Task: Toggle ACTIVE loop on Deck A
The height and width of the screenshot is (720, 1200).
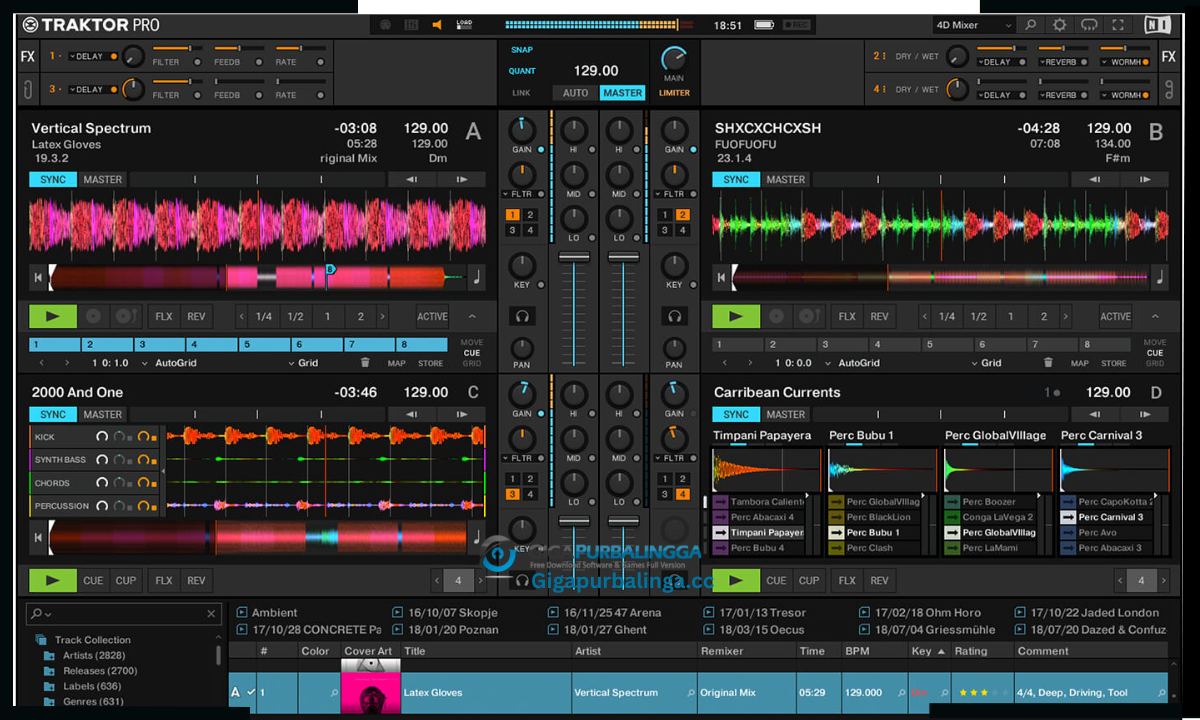Action: pyautogui.click(x=432, y=316)
